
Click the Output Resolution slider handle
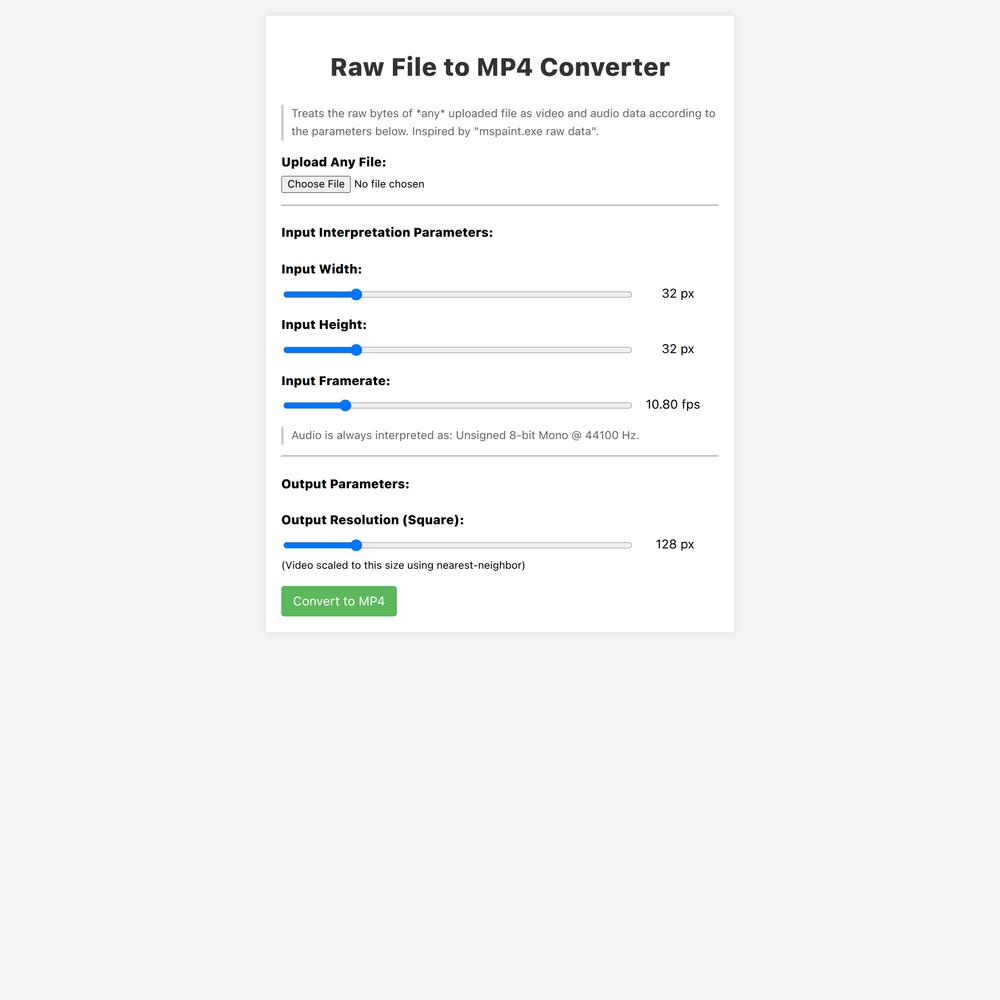[x=356, y=545]
